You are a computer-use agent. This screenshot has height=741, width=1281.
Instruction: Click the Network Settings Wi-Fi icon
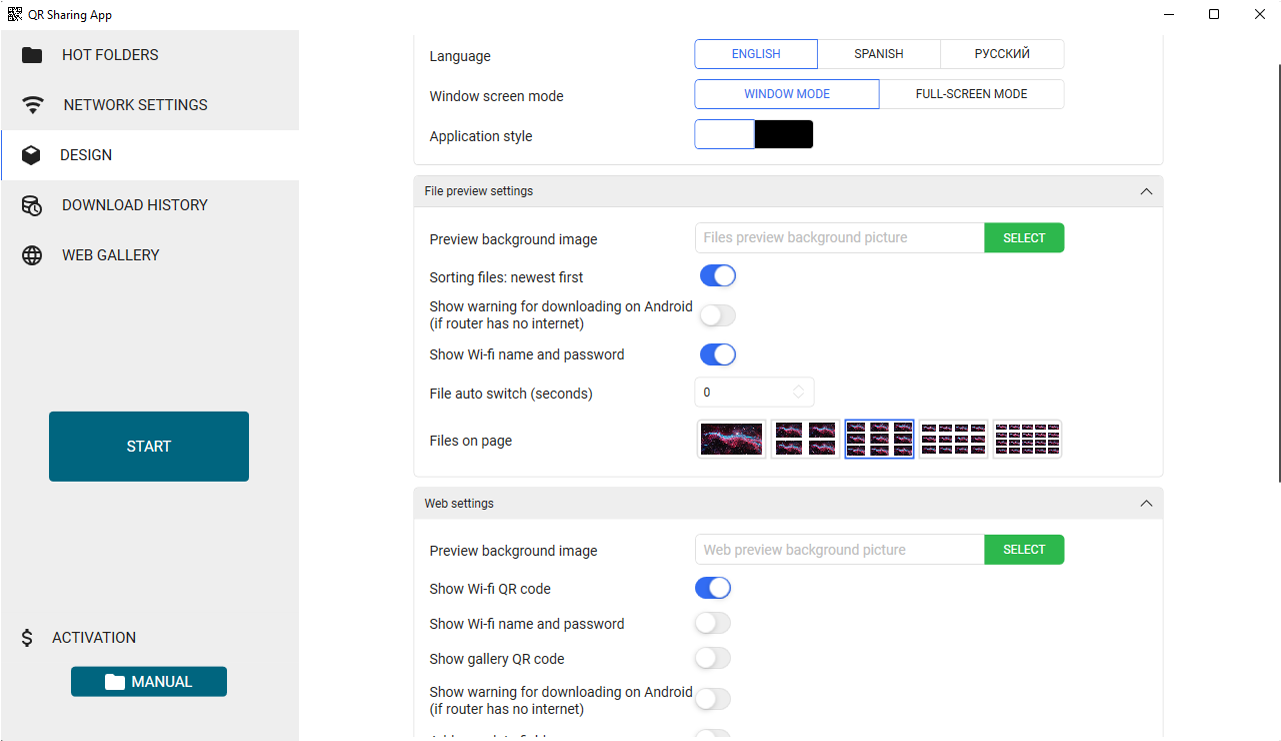click(x=33, y=105)
